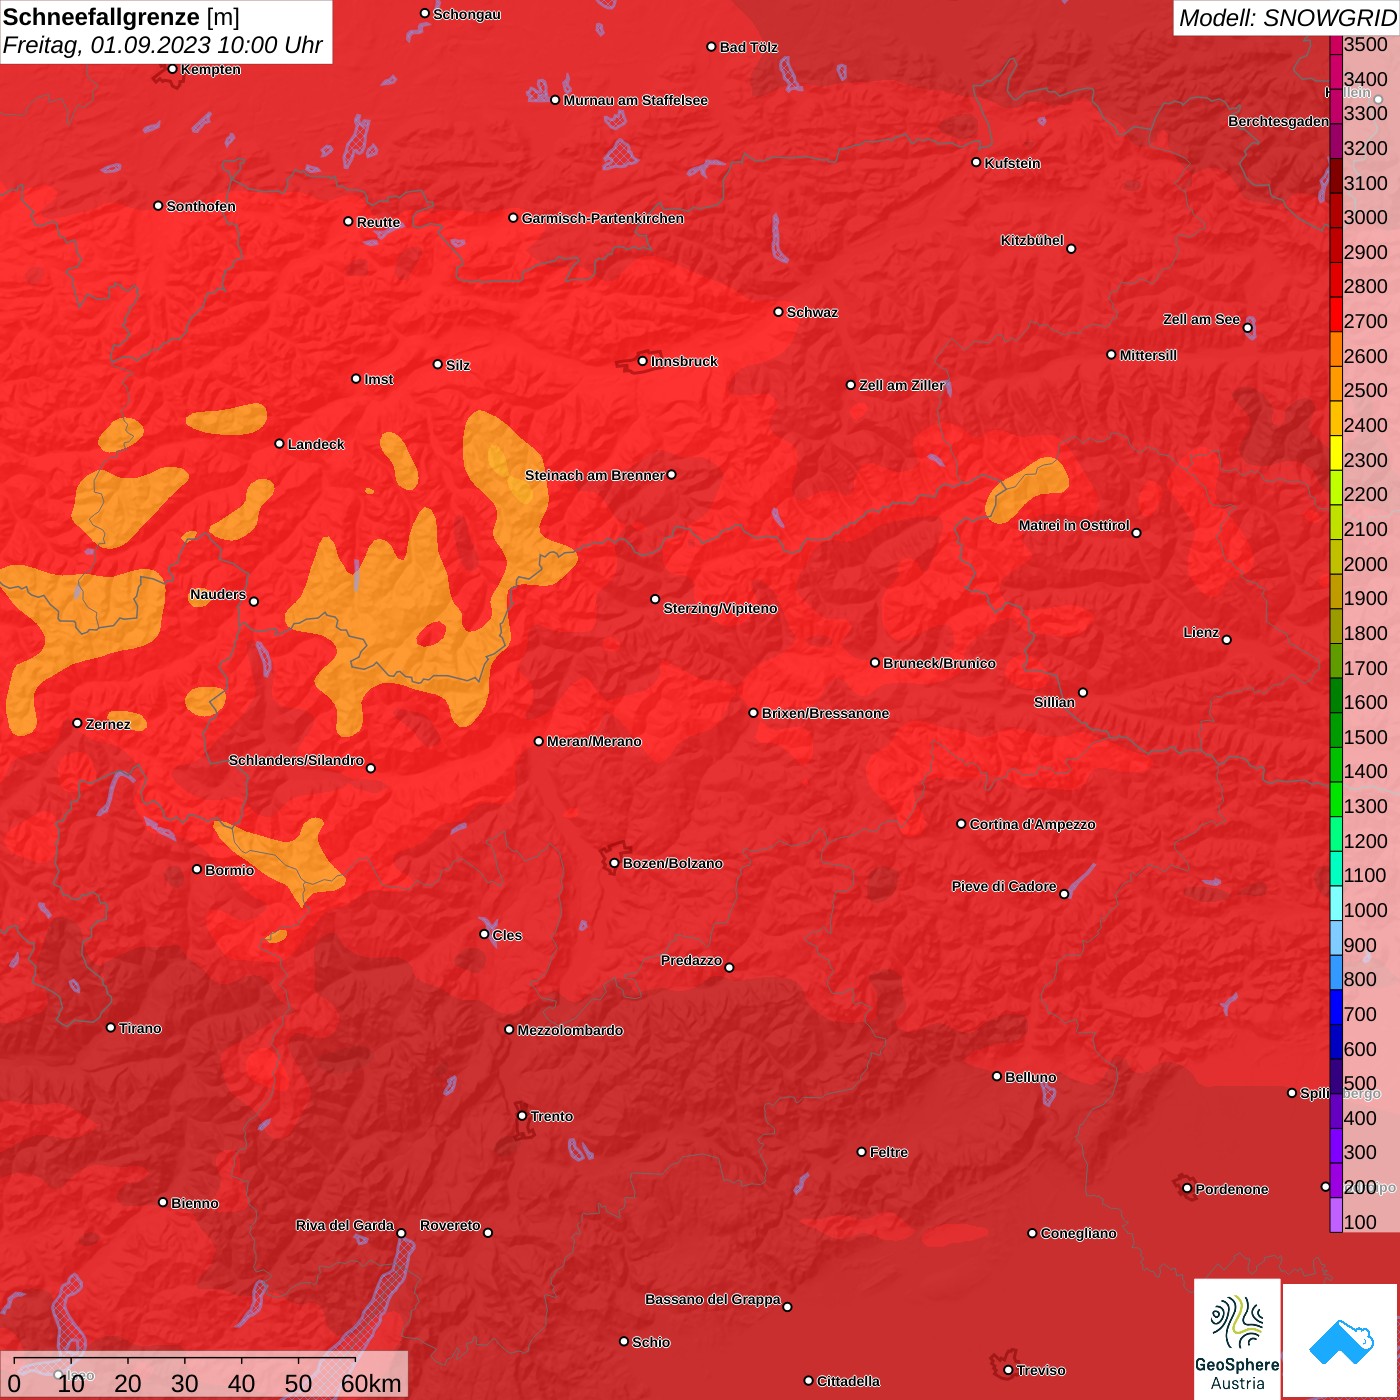Click the Treviso city marker
The width and height of the screenshot is (1400, 1400).
coord(1008,1370)
